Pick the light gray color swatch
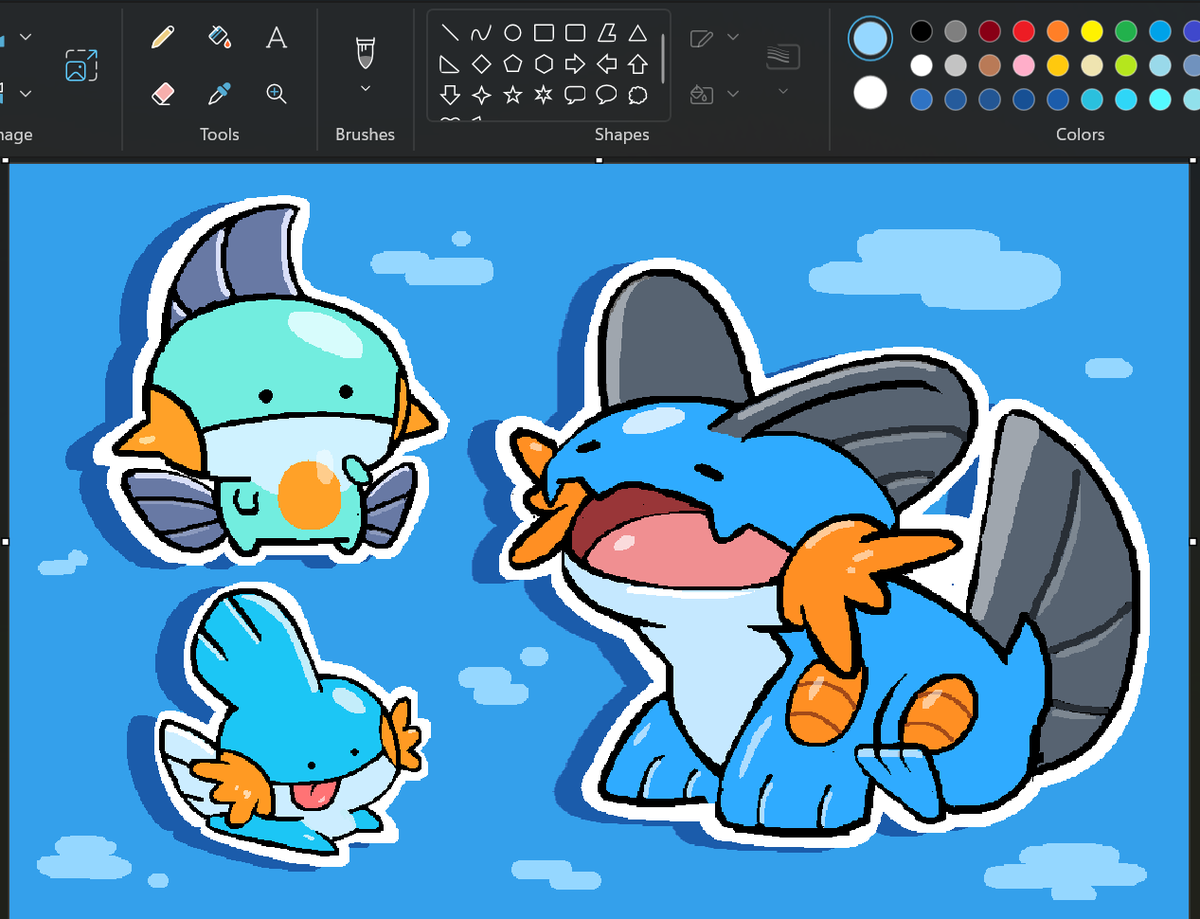 [x=956, y=66]
